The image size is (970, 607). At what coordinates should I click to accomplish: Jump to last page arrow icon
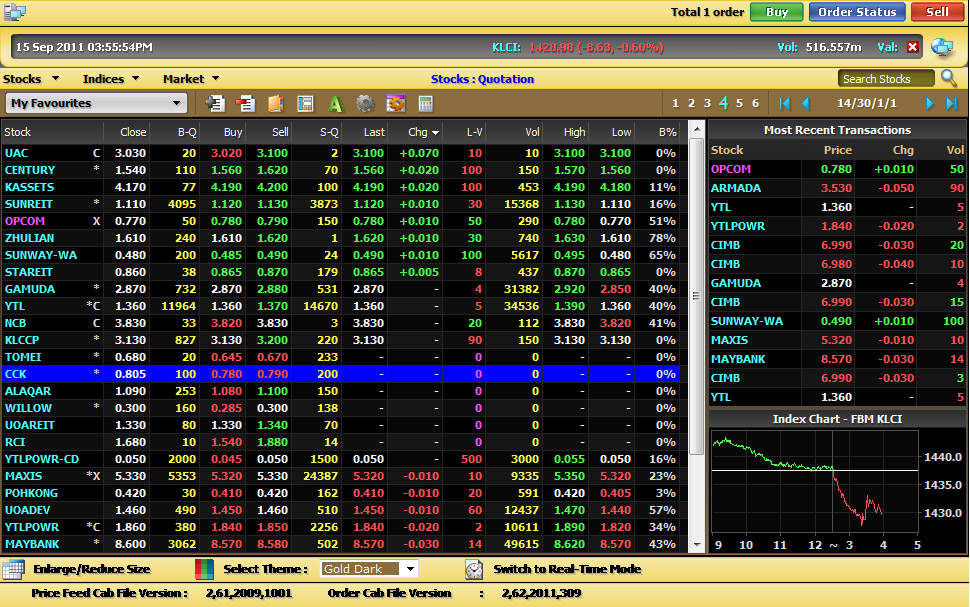click(x=951, y=103)
